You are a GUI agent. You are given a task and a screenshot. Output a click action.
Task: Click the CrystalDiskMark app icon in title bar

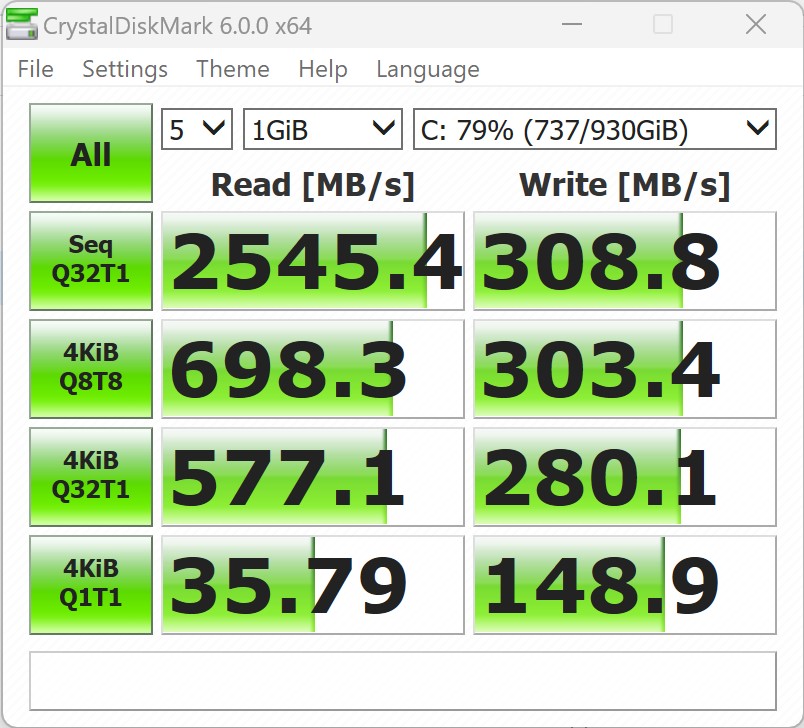(22, 24)
